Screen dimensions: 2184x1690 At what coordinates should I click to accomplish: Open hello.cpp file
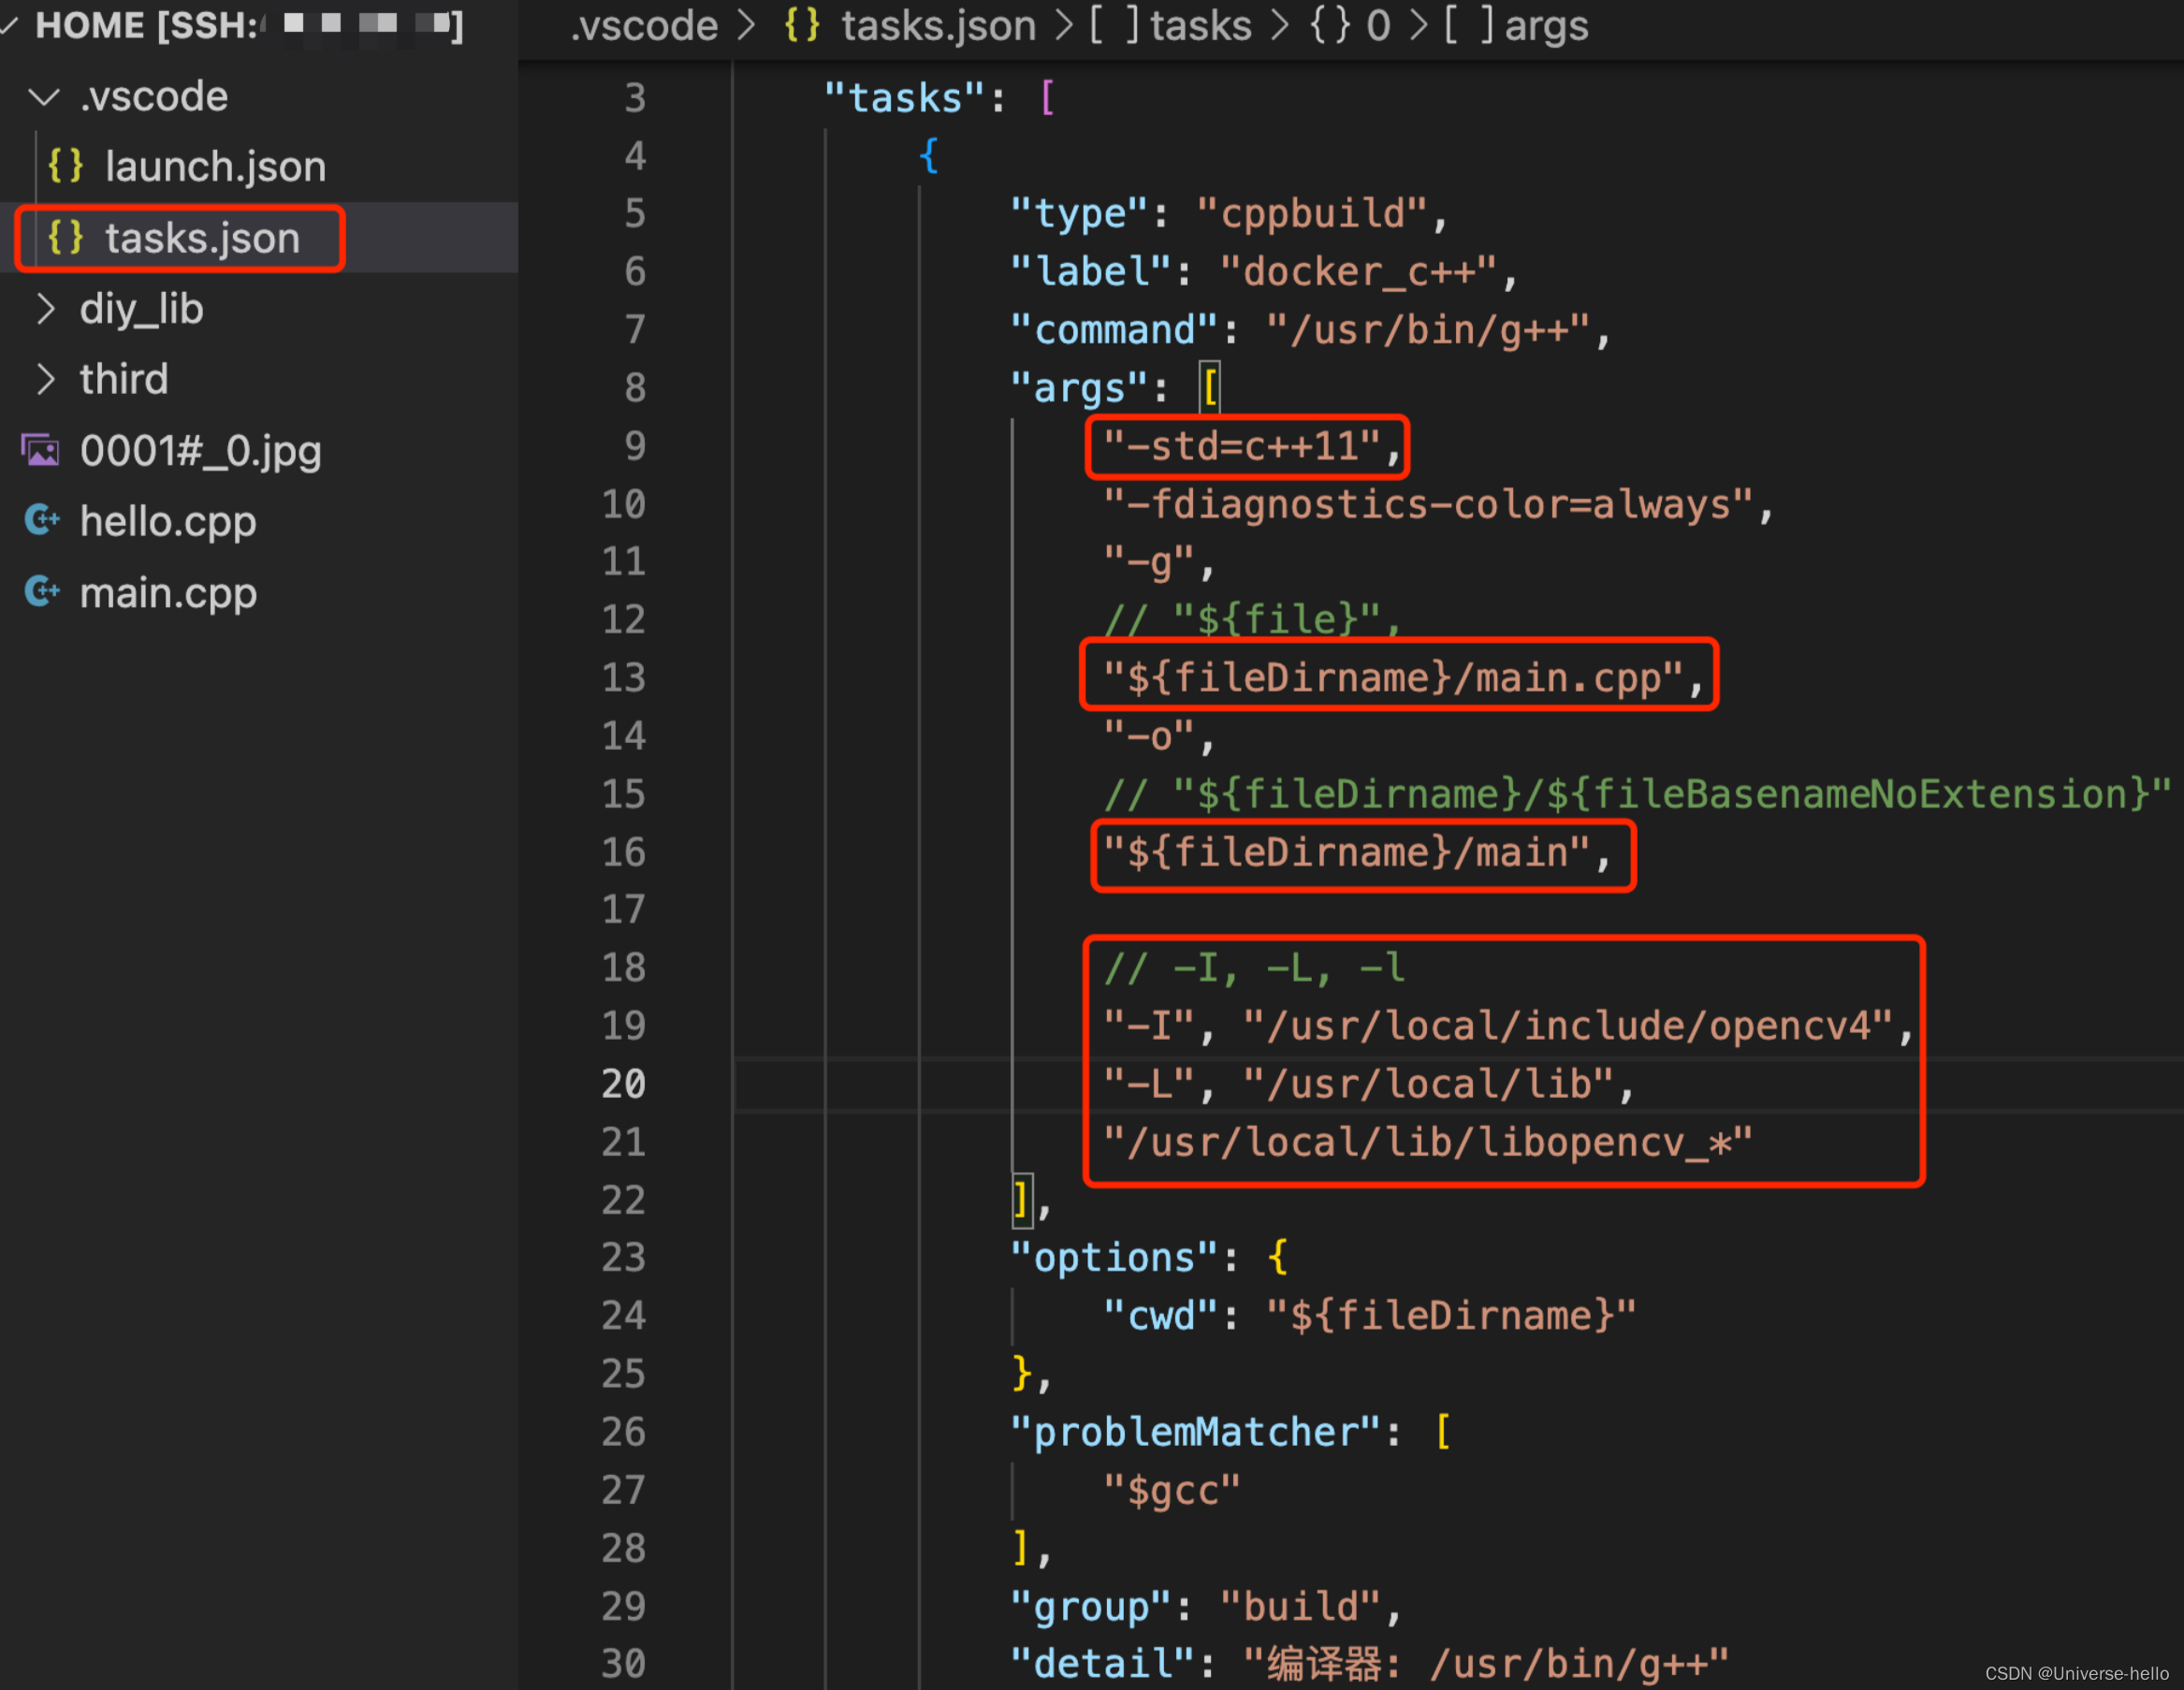[x=168, y=521]
